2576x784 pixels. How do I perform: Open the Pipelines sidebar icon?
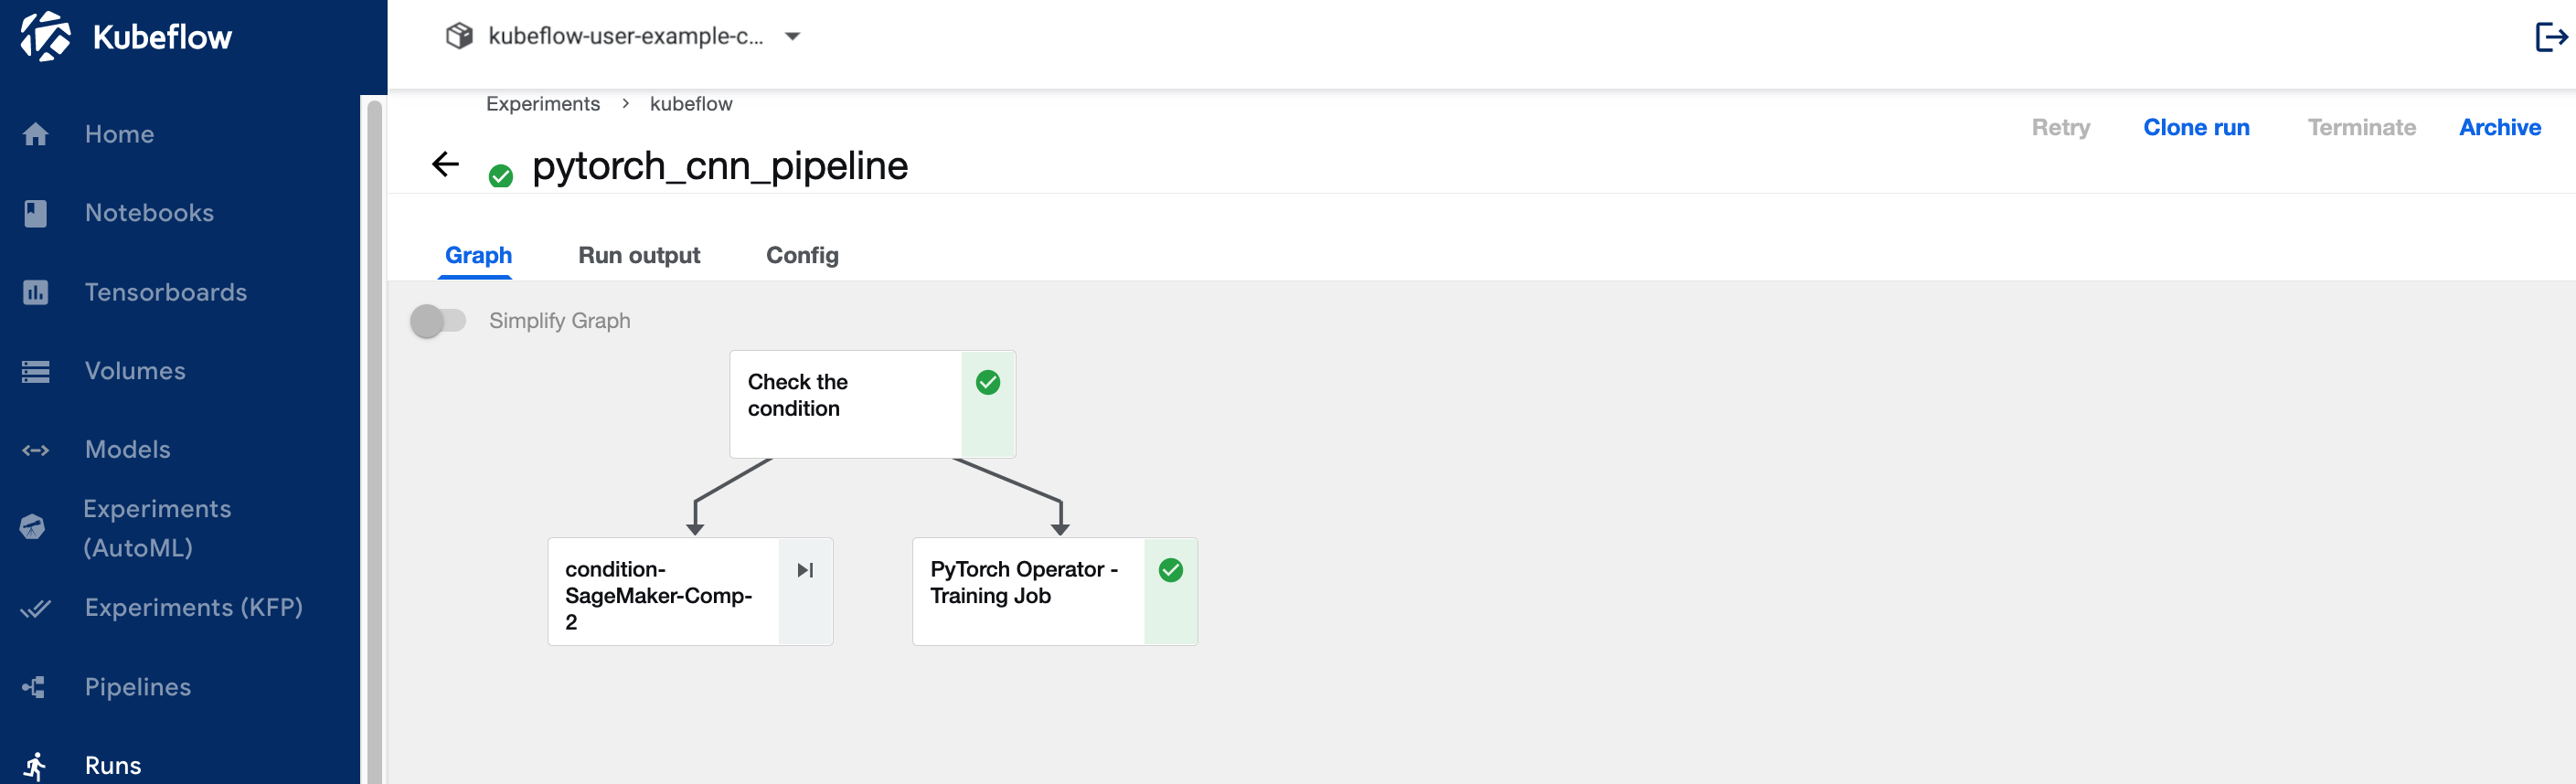coord(34,687)
